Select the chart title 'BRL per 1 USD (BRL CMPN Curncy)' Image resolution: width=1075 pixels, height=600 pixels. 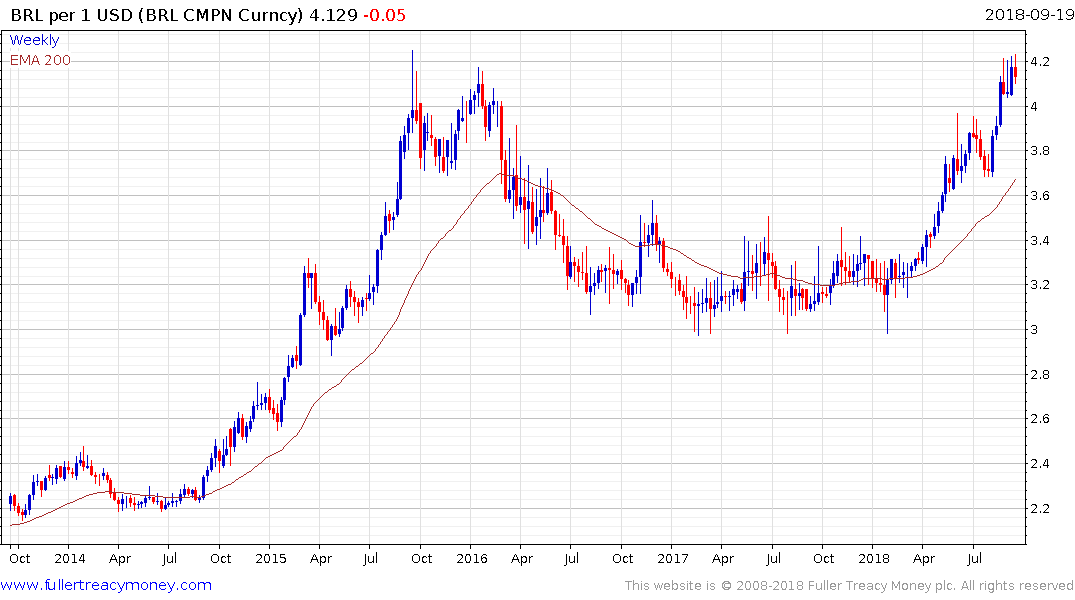click(156, 15)
